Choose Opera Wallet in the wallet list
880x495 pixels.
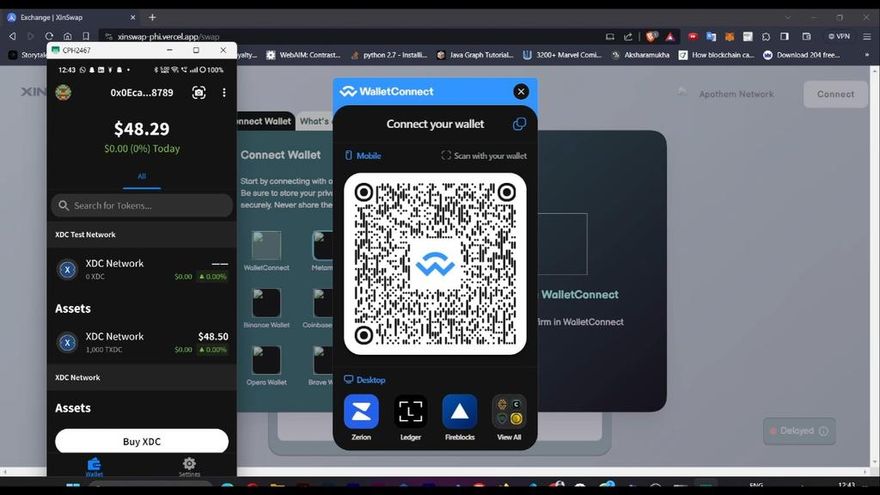[x=267, y=366]
